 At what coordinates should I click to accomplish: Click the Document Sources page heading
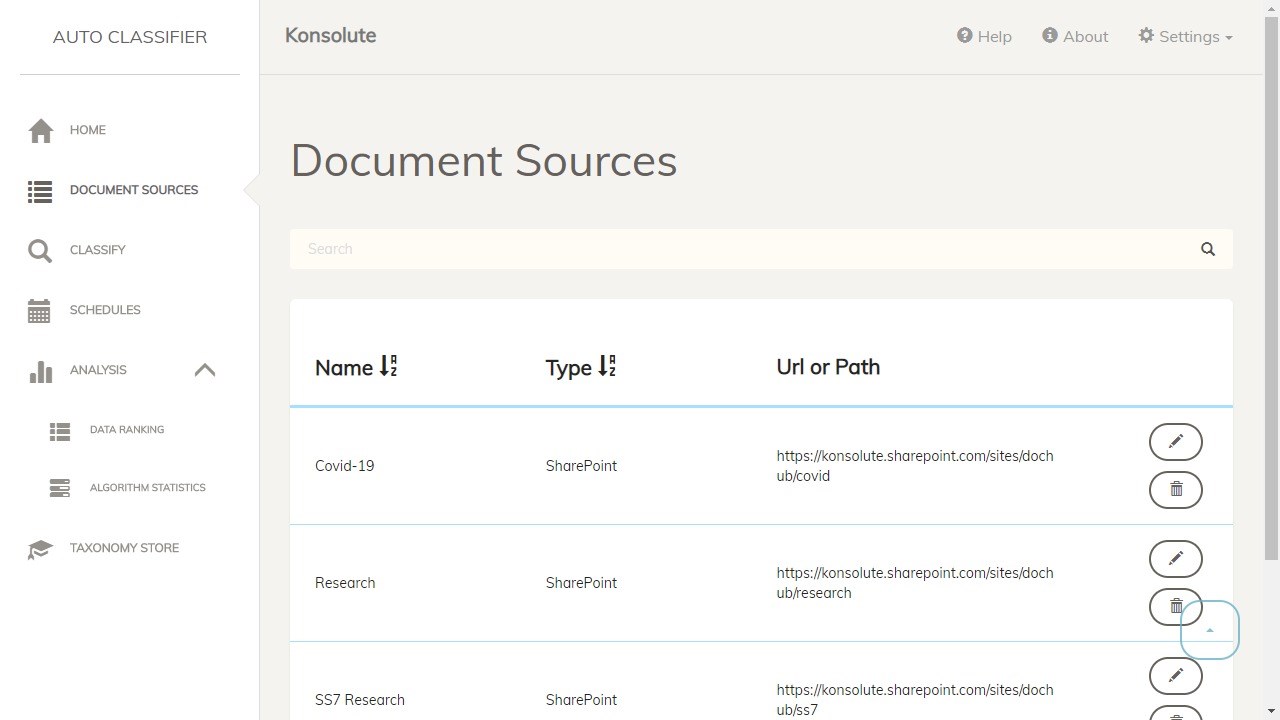pos(484,161)
